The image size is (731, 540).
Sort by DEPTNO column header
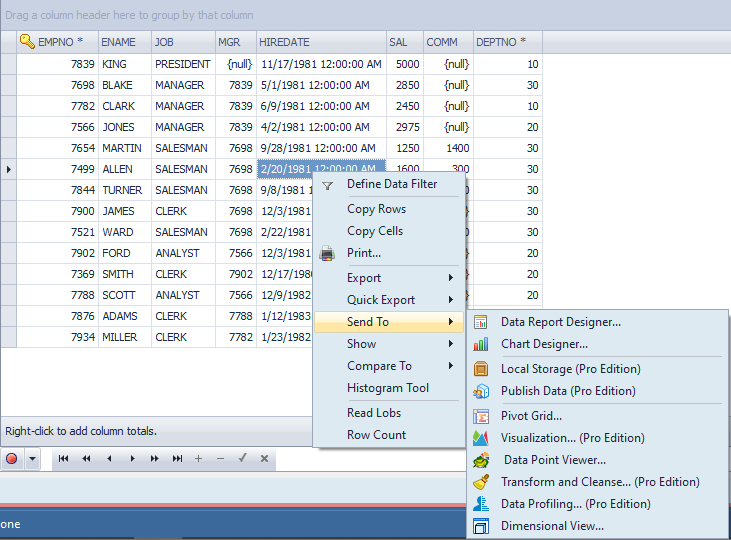(508, 42)
